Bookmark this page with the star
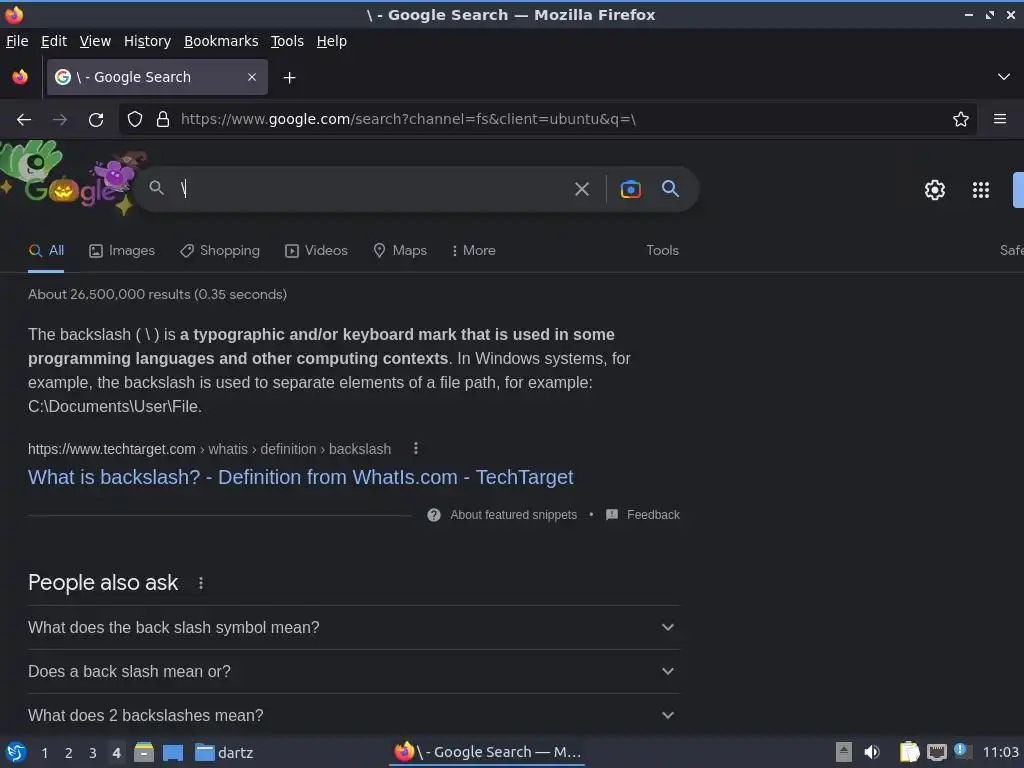Screen dimensions: 1024x768 pyautogui.click(x=961, y=119)
